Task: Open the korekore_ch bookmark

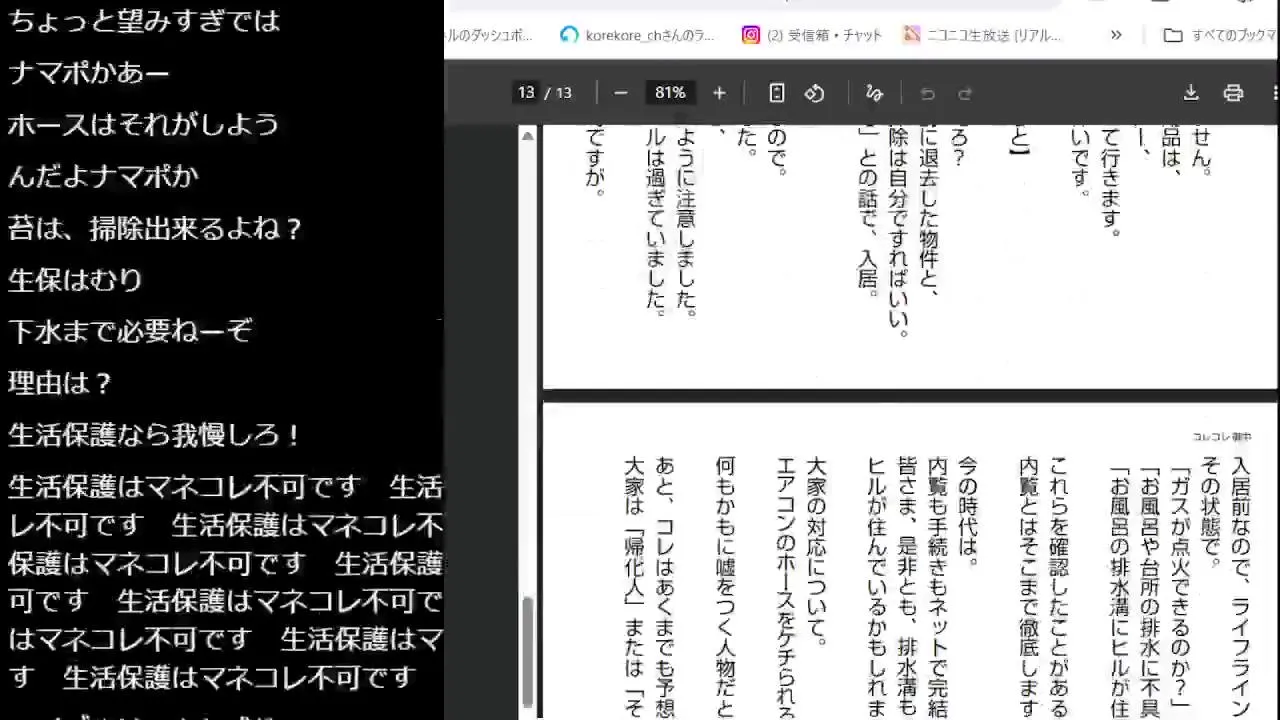Action: pyautogui.click(x=638, y=35)
